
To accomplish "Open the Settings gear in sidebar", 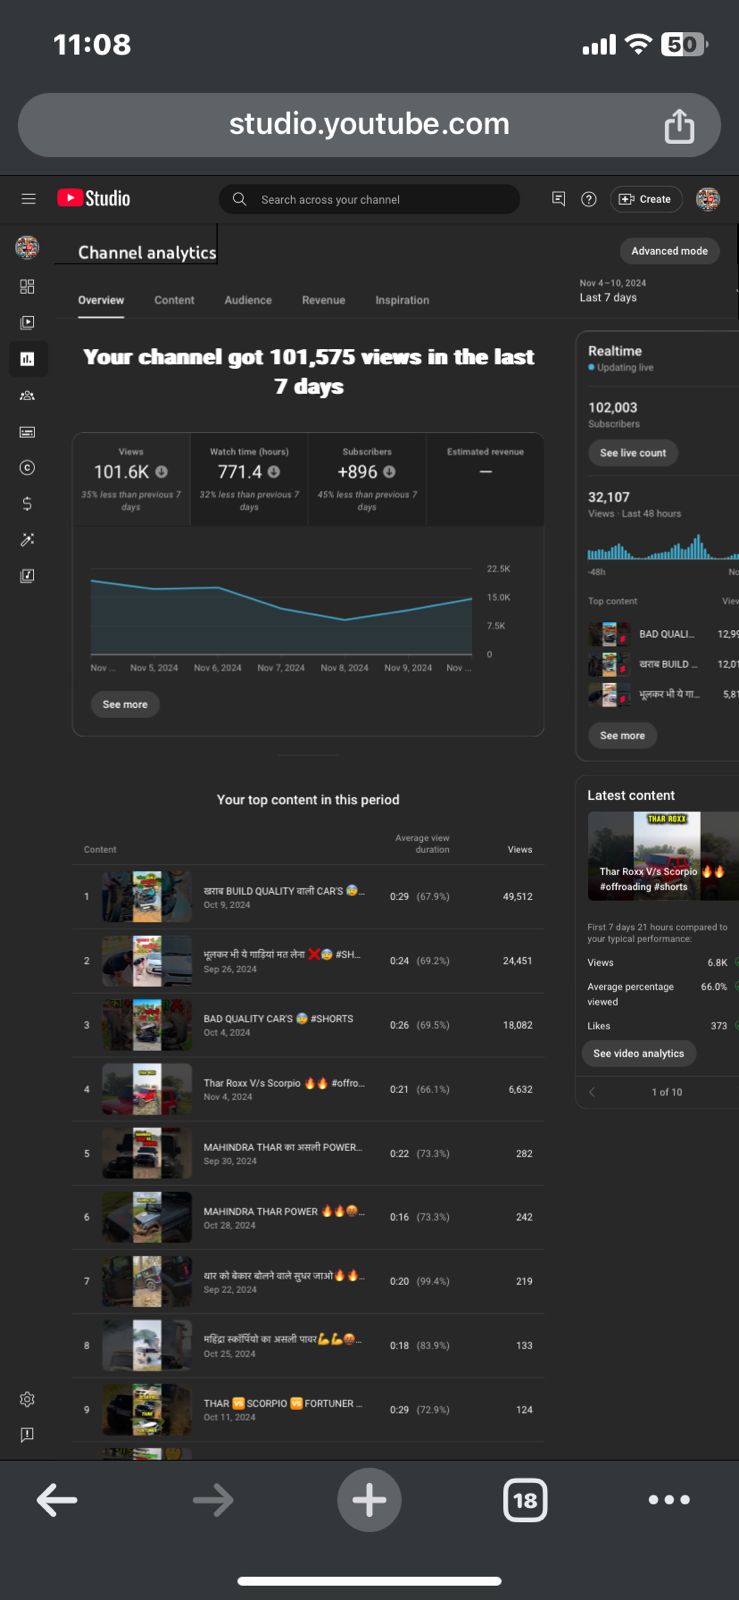I will point(27,1399).
